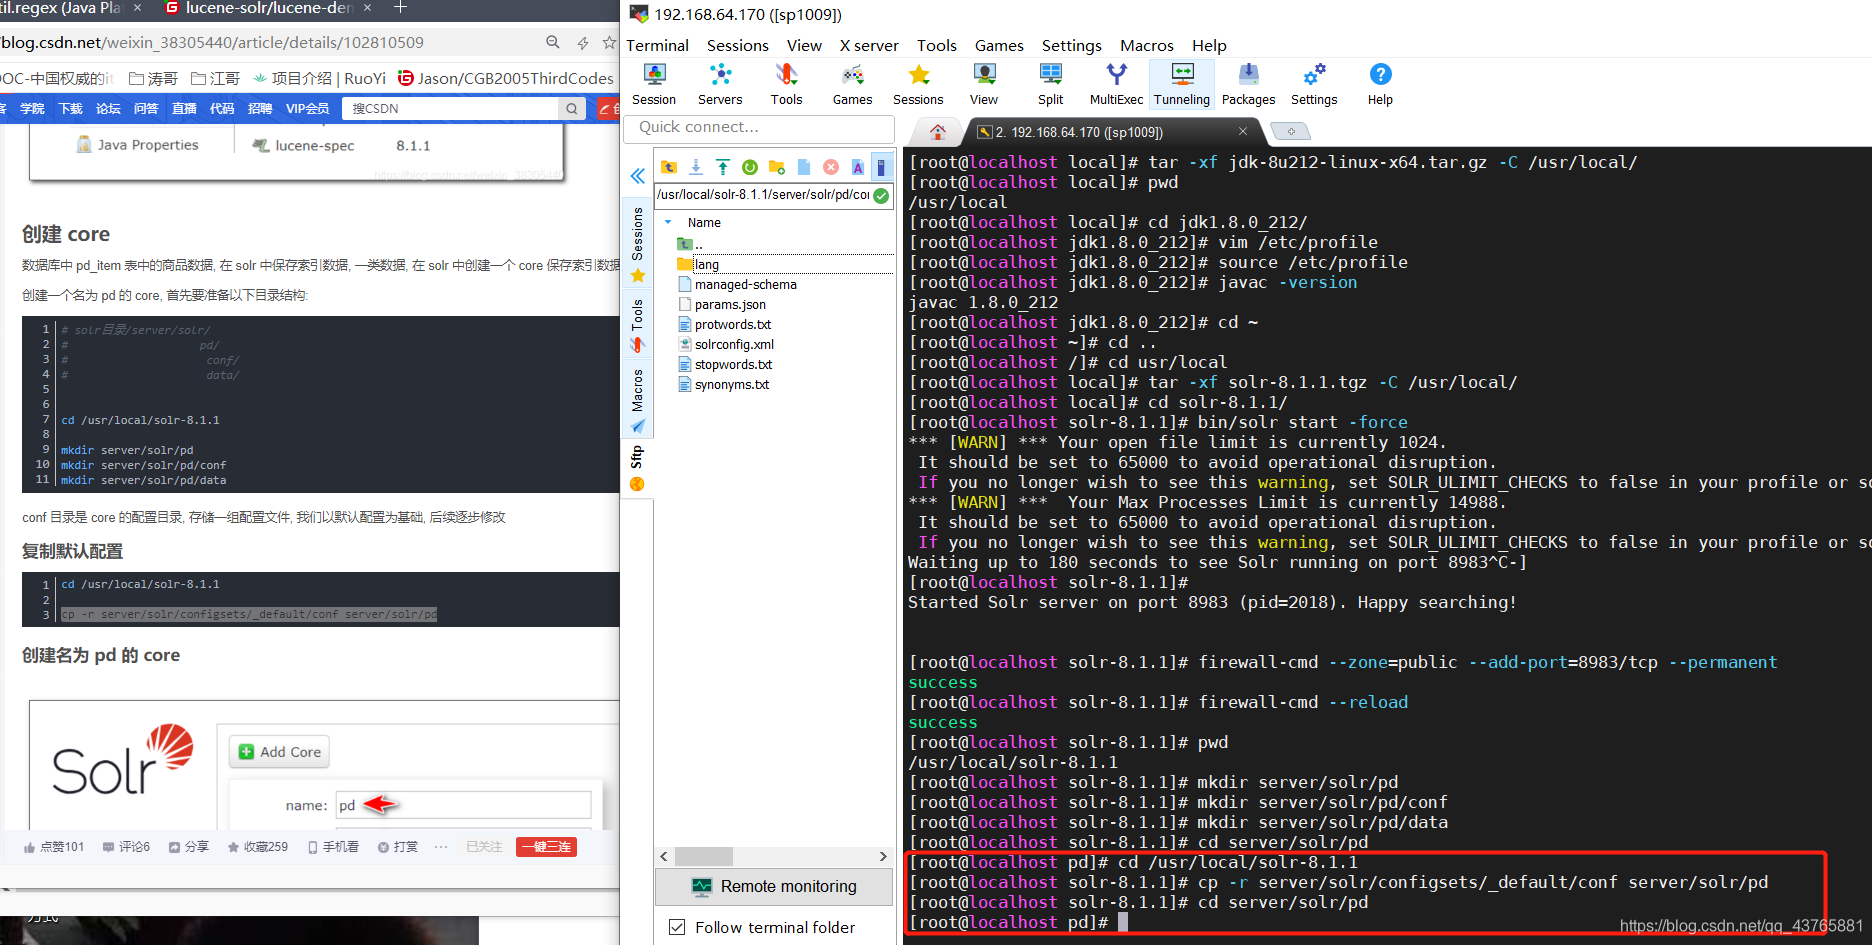Select stopwords.txt in file list
The width and height of the screenshot is (1872, 945).
point(733,365)
